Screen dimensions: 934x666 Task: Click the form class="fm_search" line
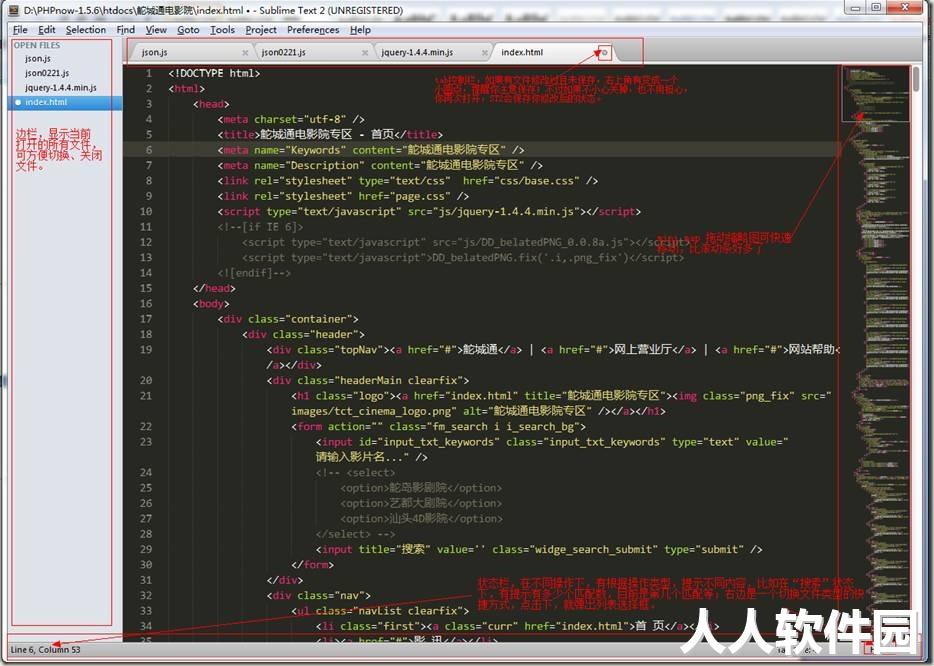tap(438, 427)
